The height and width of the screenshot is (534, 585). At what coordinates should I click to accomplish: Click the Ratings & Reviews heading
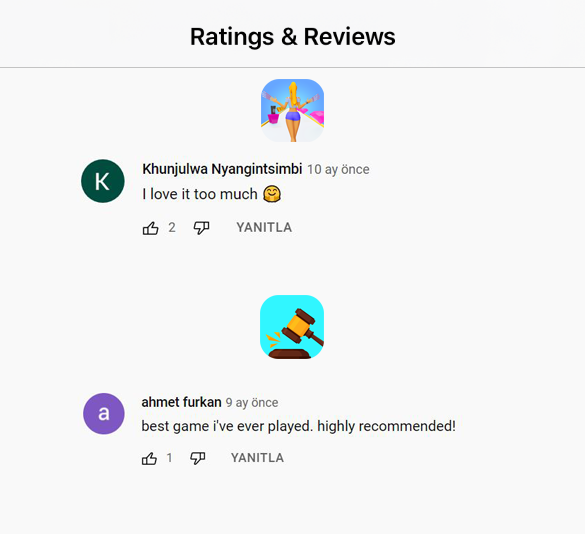tap(292, 37)
